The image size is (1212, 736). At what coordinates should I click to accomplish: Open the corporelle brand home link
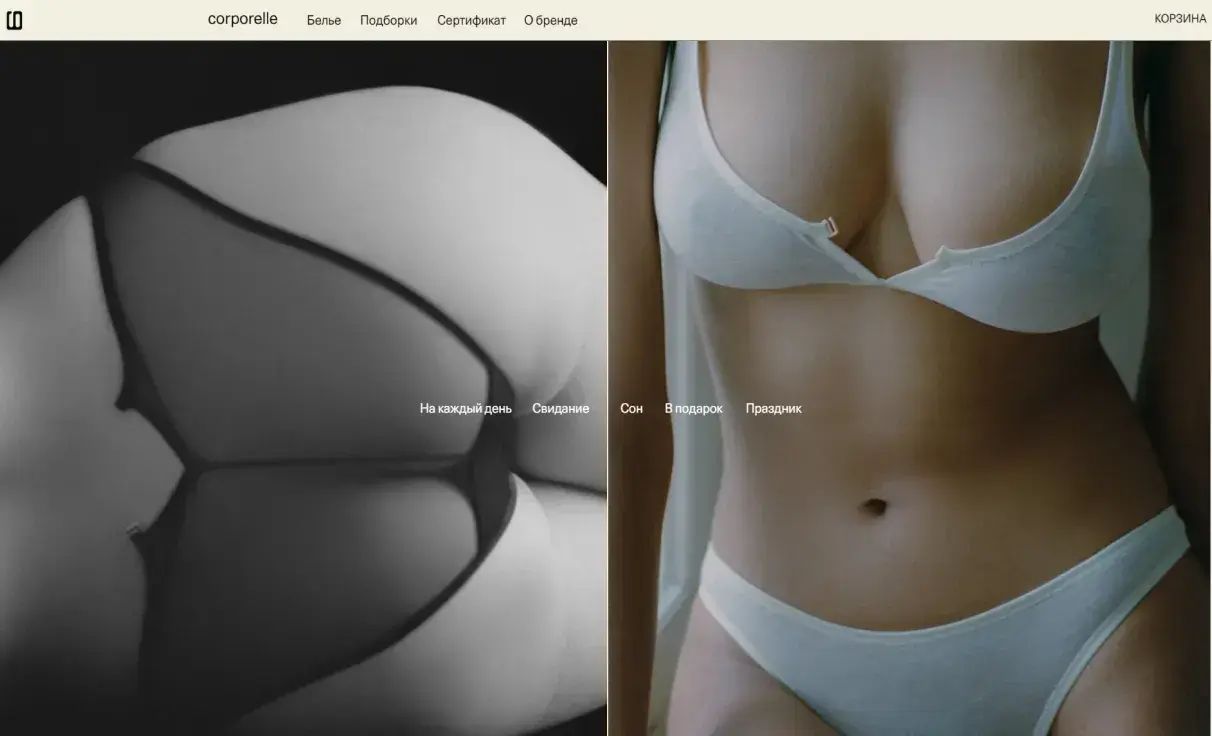[x=242, y=19]
